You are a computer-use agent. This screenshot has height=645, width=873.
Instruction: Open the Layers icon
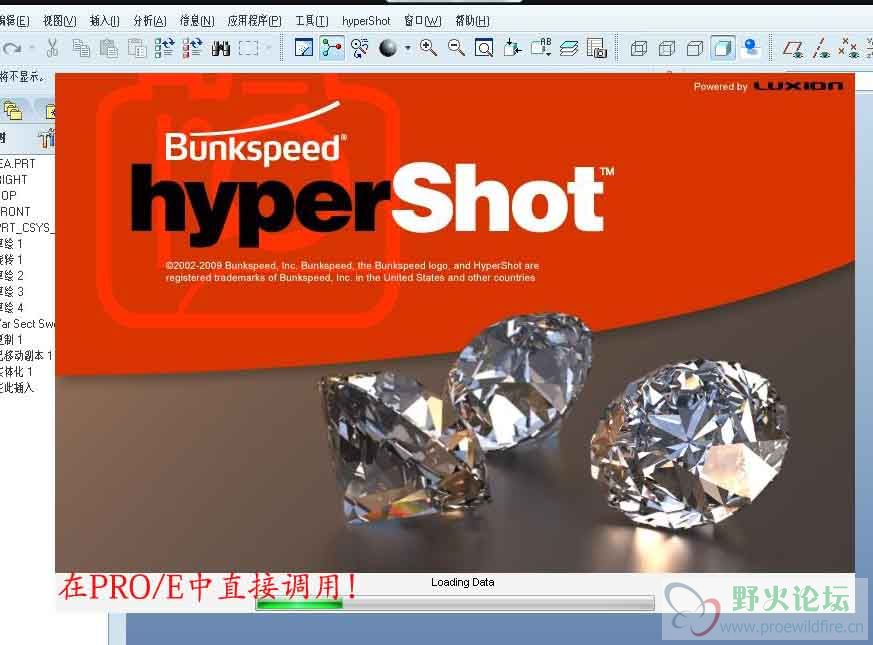[x=568, y=48]
